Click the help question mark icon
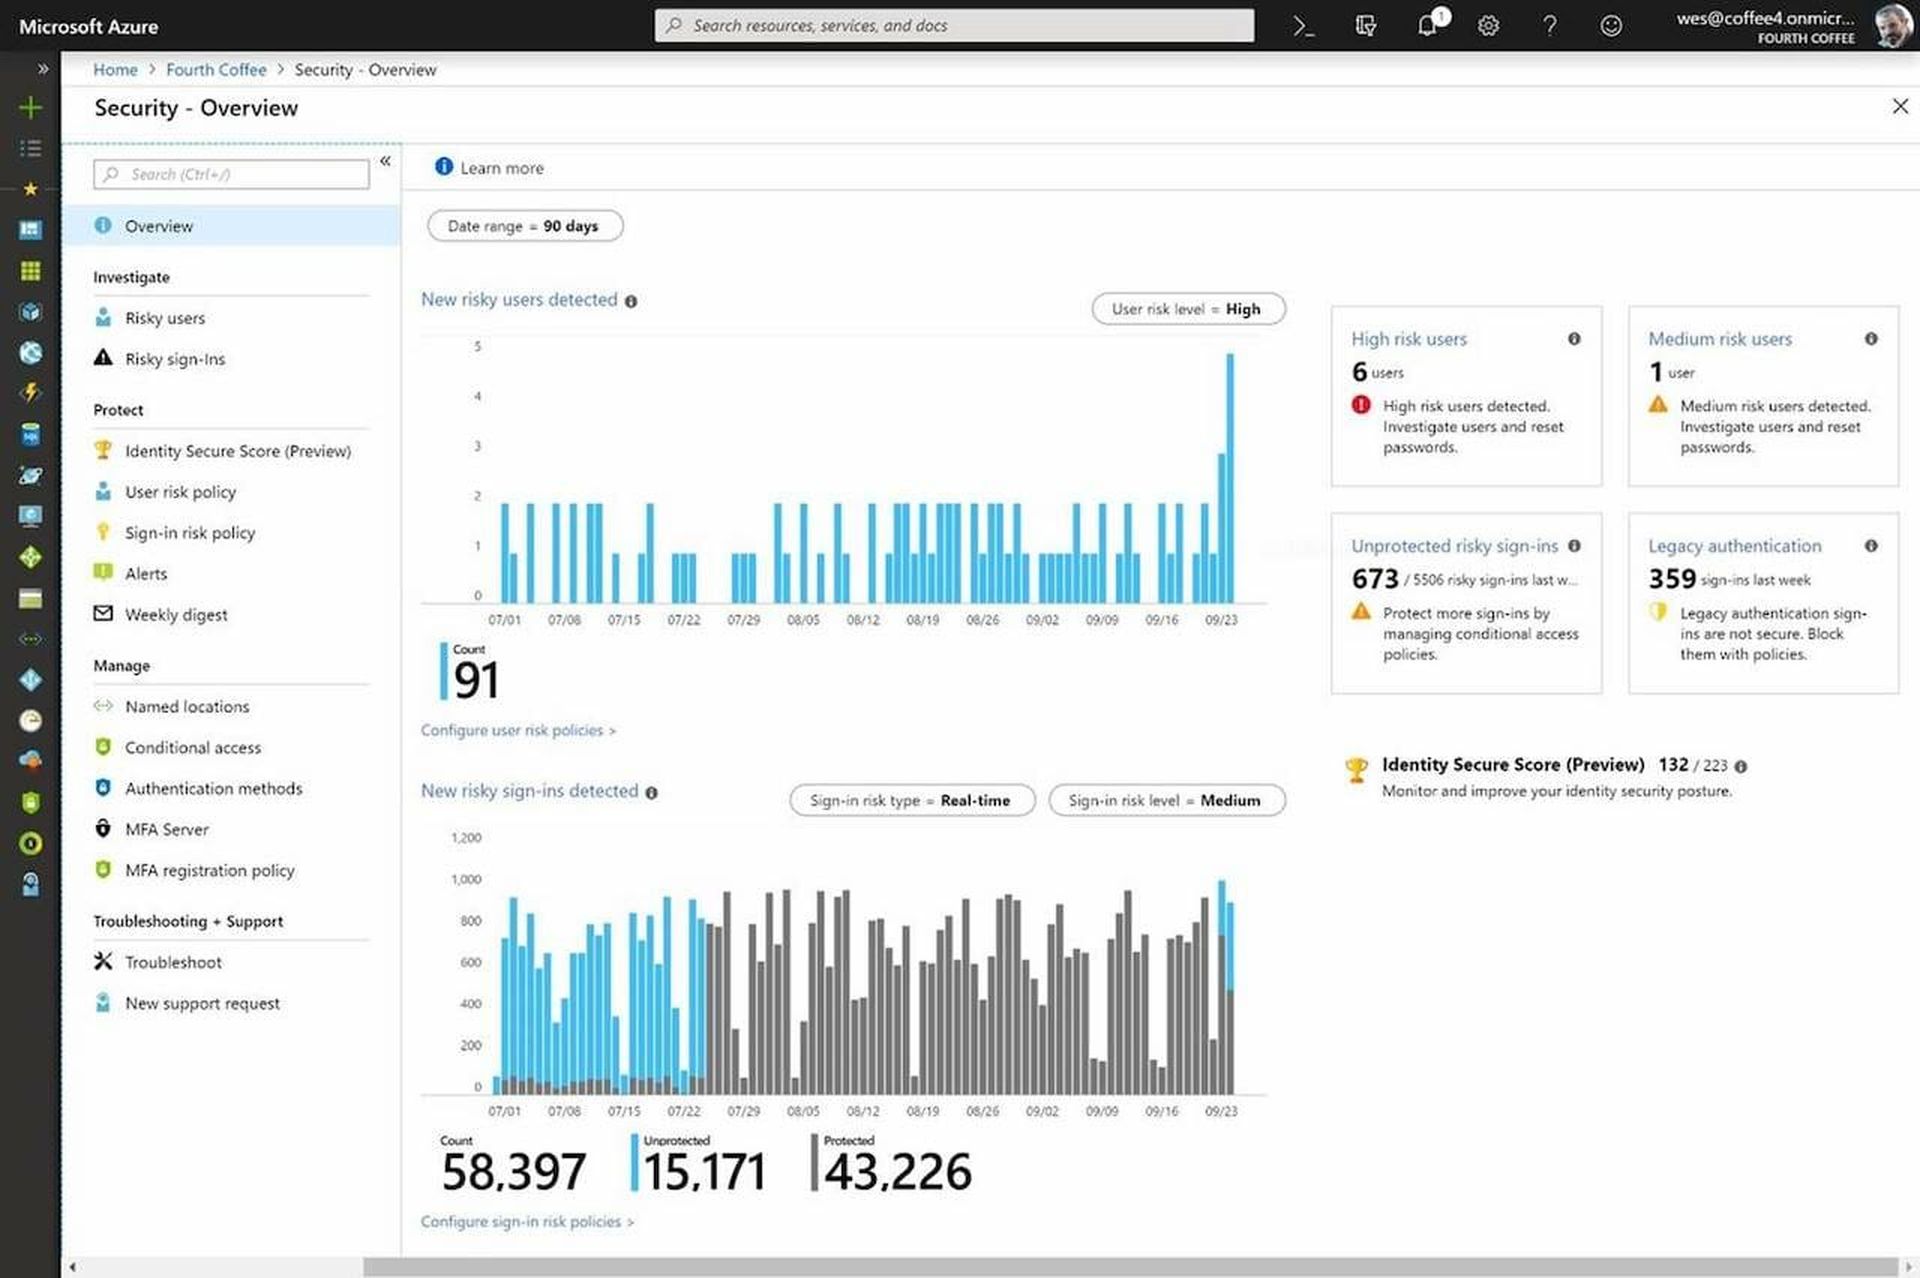 coord(1549,26)
